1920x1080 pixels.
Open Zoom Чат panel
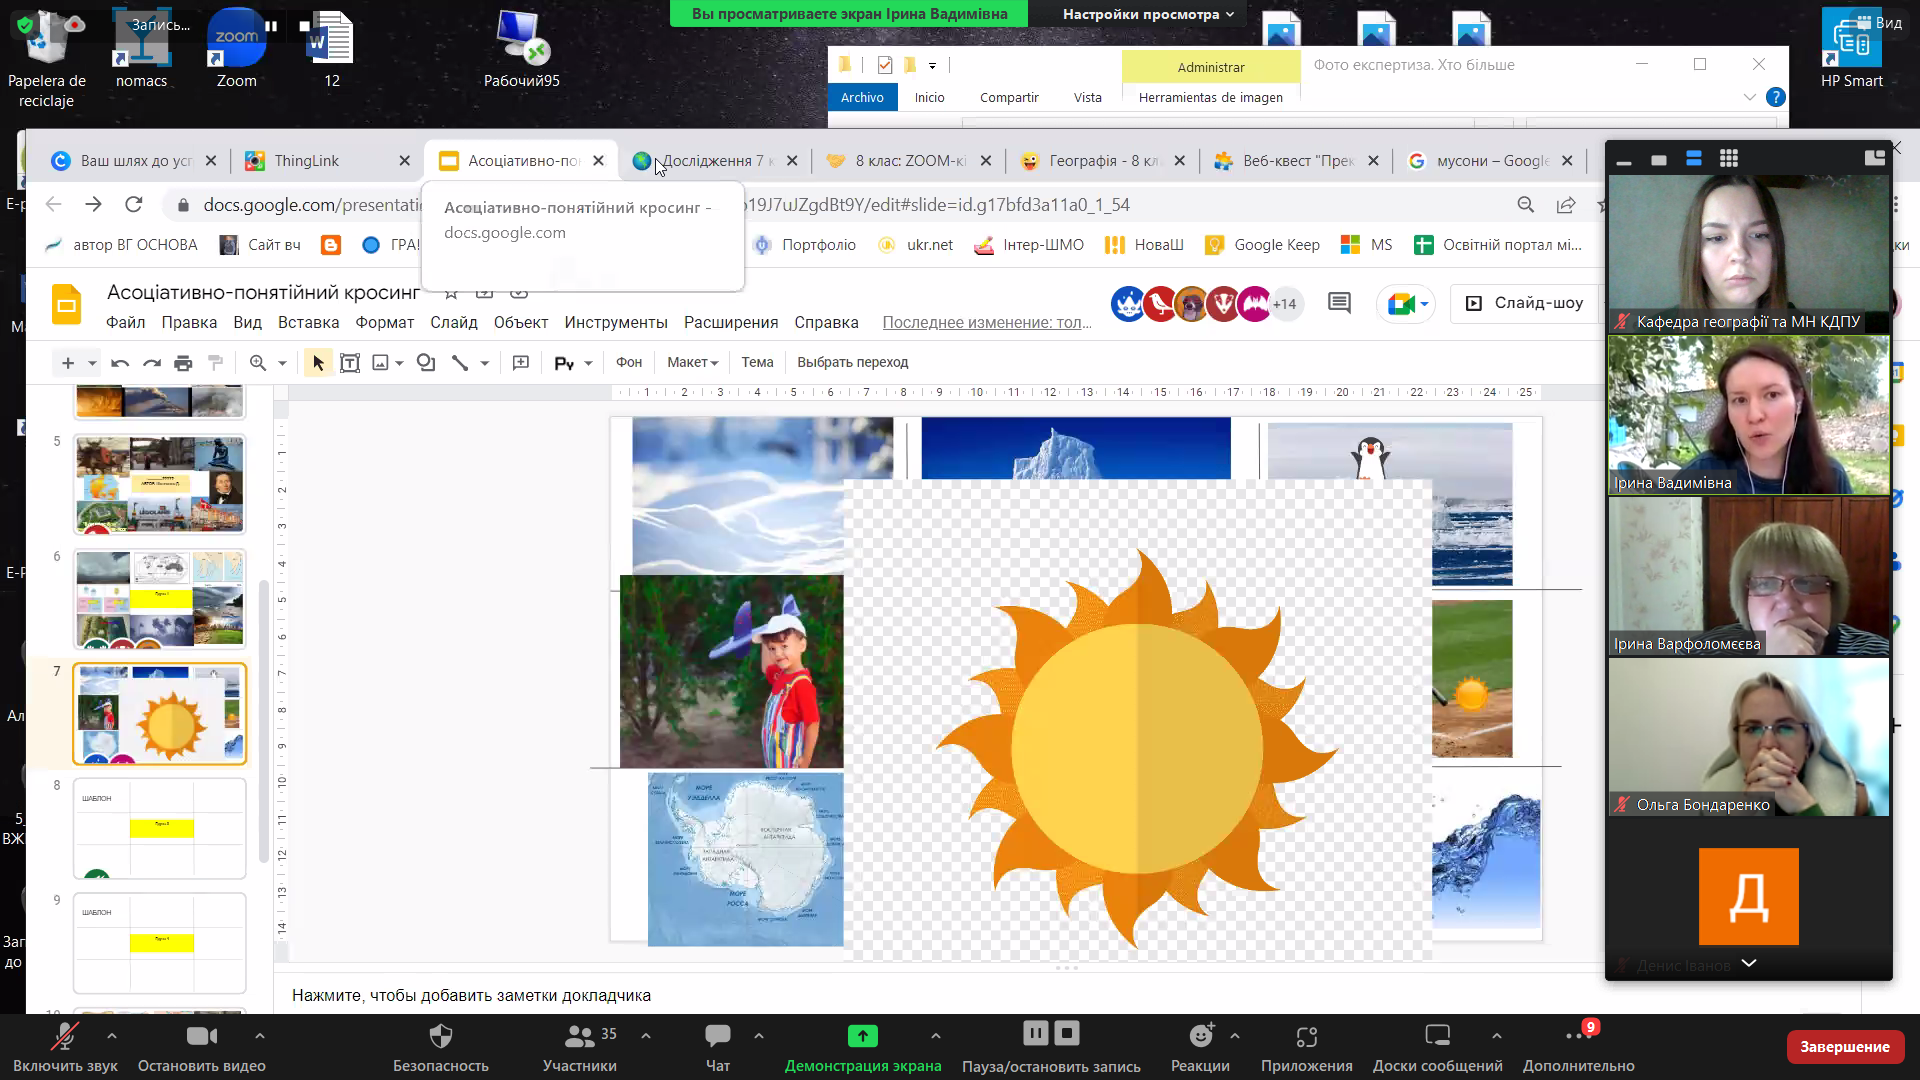pyautogui.click(x=718, y=1048)
